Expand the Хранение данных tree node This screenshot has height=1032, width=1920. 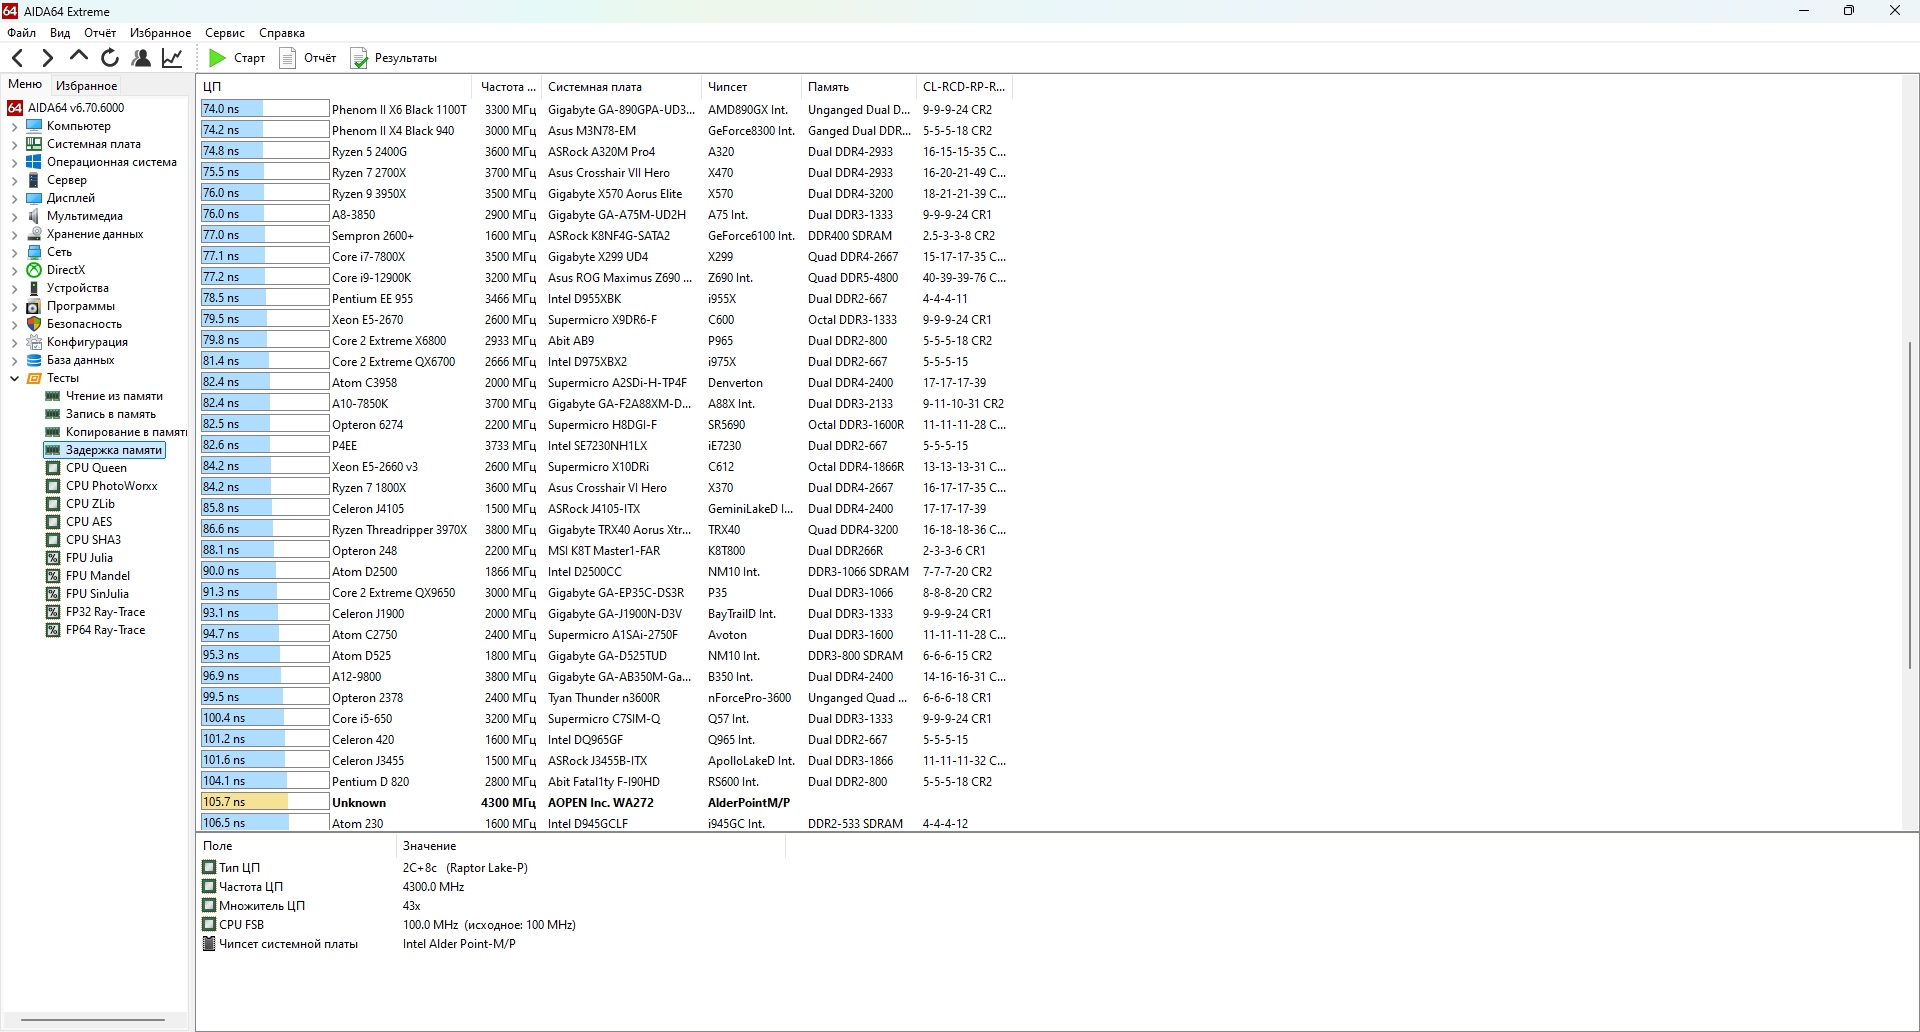[x=14, y=234]
